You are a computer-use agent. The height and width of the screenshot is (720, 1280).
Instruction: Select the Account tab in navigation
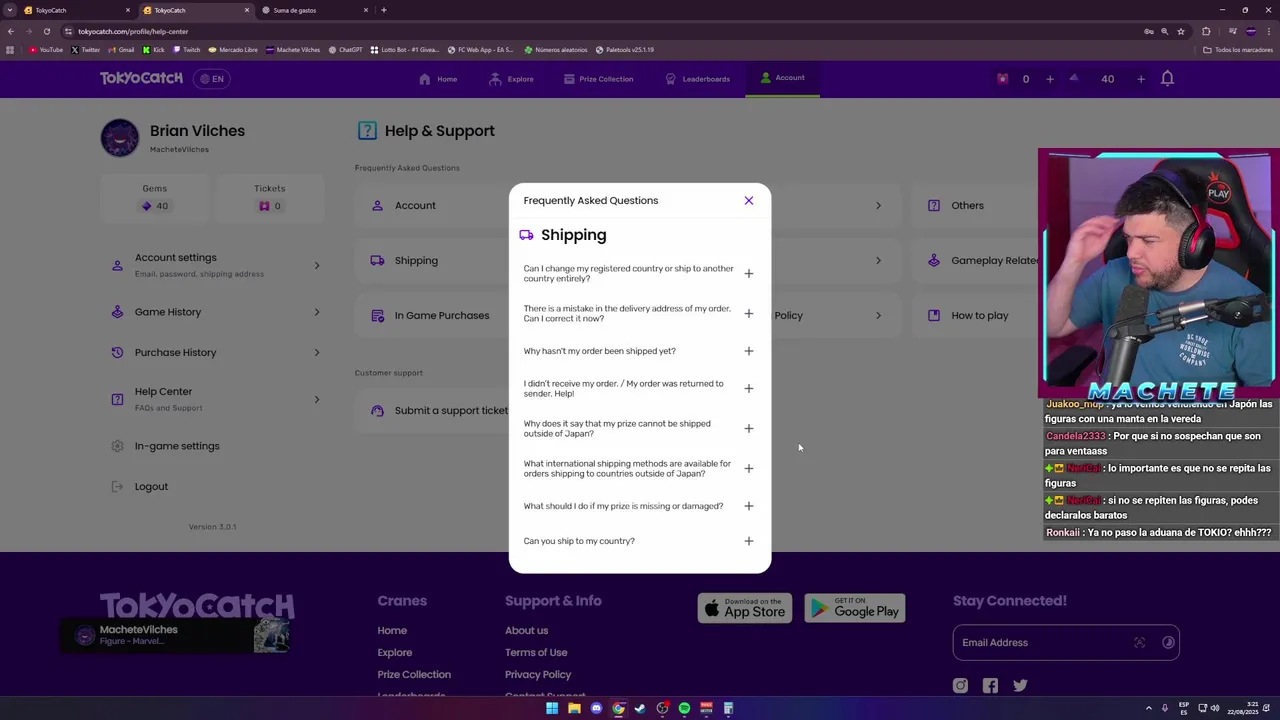pos(782,78)
